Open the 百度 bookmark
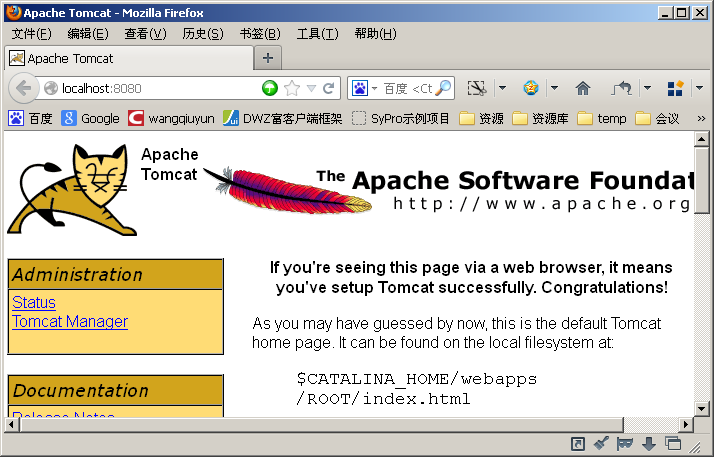Image resolution: width=714 pixels, height=457 pixels. (30, 118)
